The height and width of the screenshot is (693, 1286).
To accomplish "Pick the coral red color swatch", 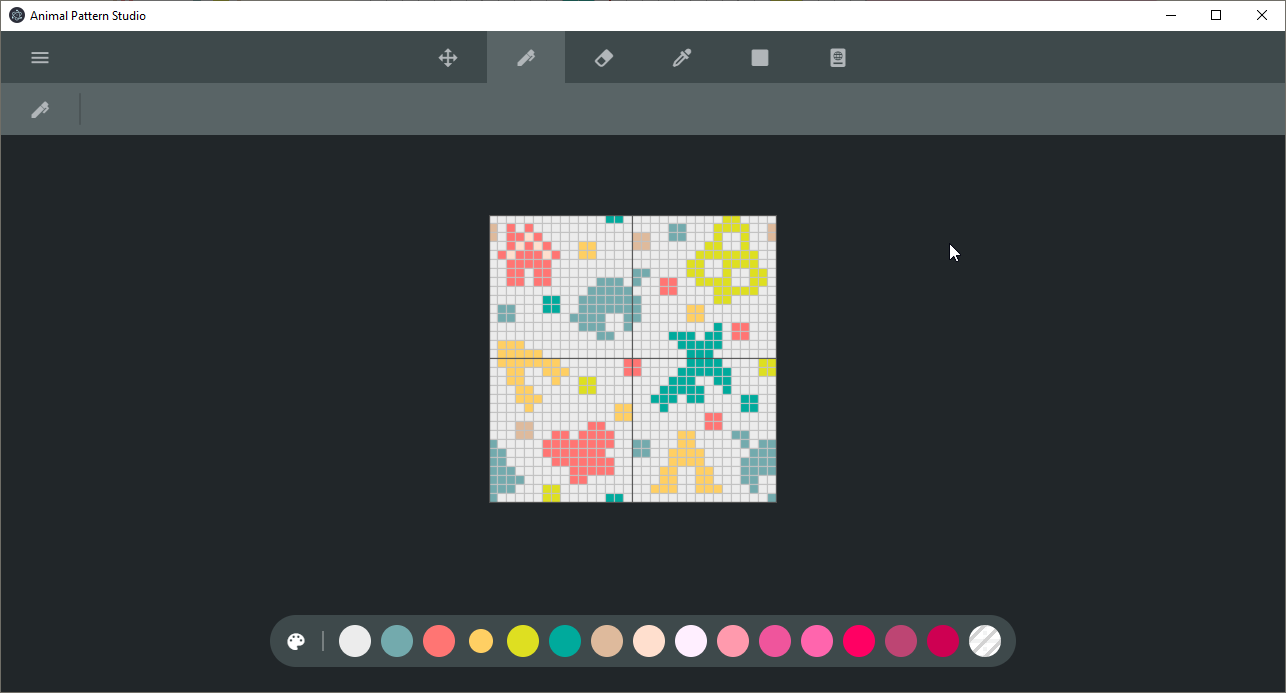I will point(439,641).
